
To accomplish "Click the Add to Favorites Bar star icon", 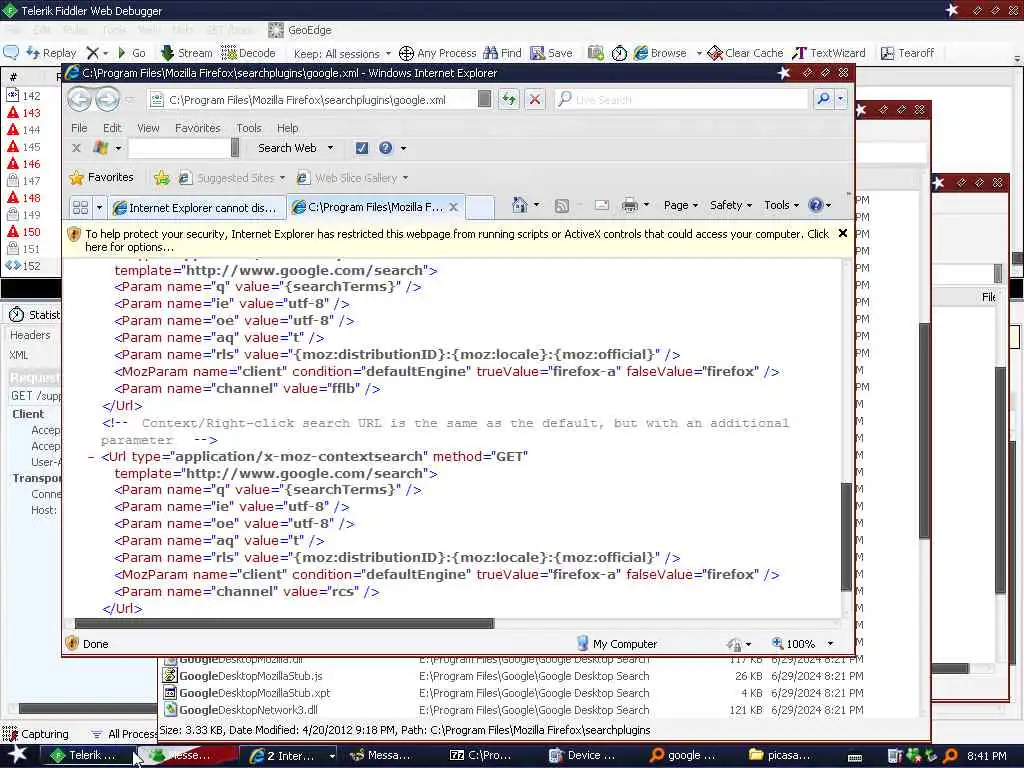I will point(161,178).
